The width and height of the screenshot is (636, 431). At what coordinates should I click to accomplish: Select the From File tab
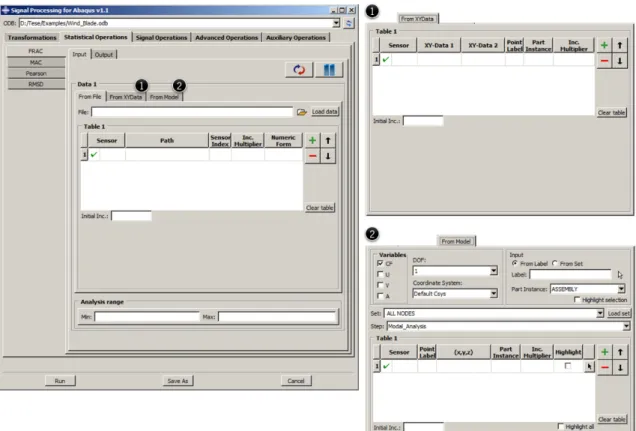(x=90, y=96)
